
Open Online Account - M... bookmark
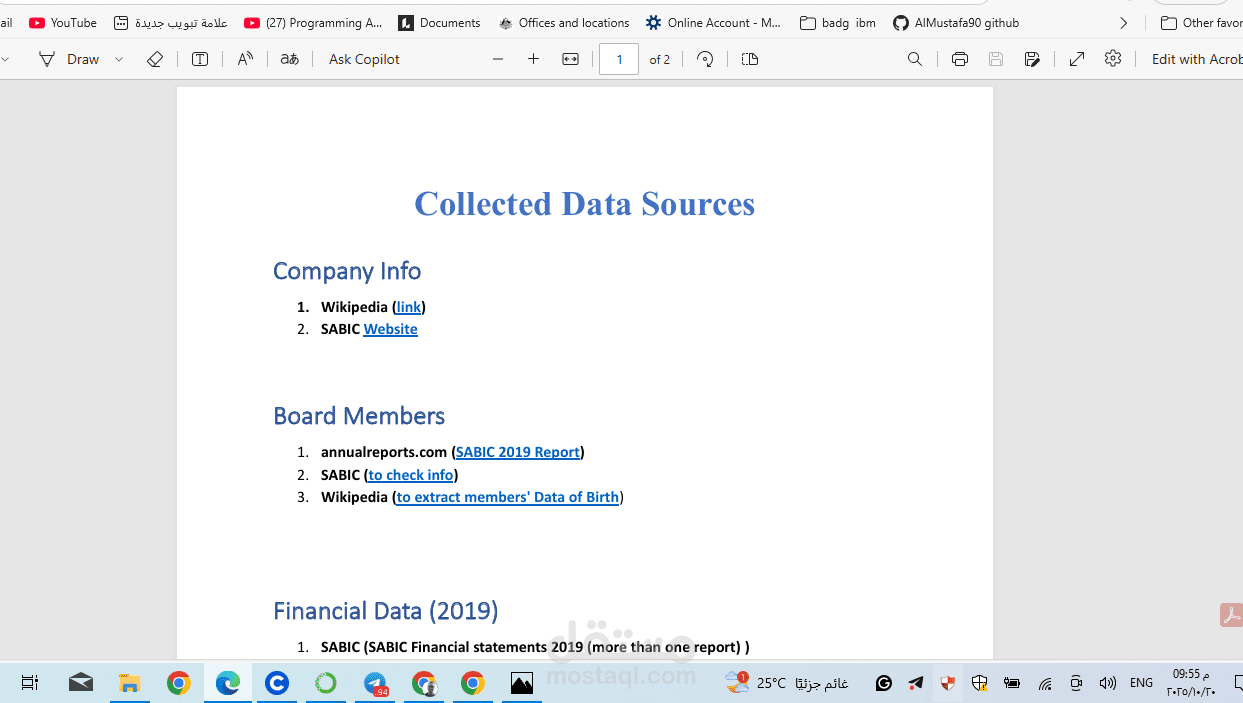(x=713, y=22)
